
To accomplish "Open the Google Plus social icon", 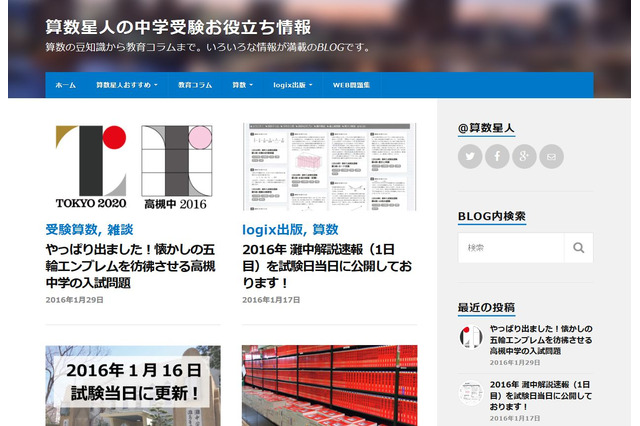I will pyautogui.click(x=524, y=156).
